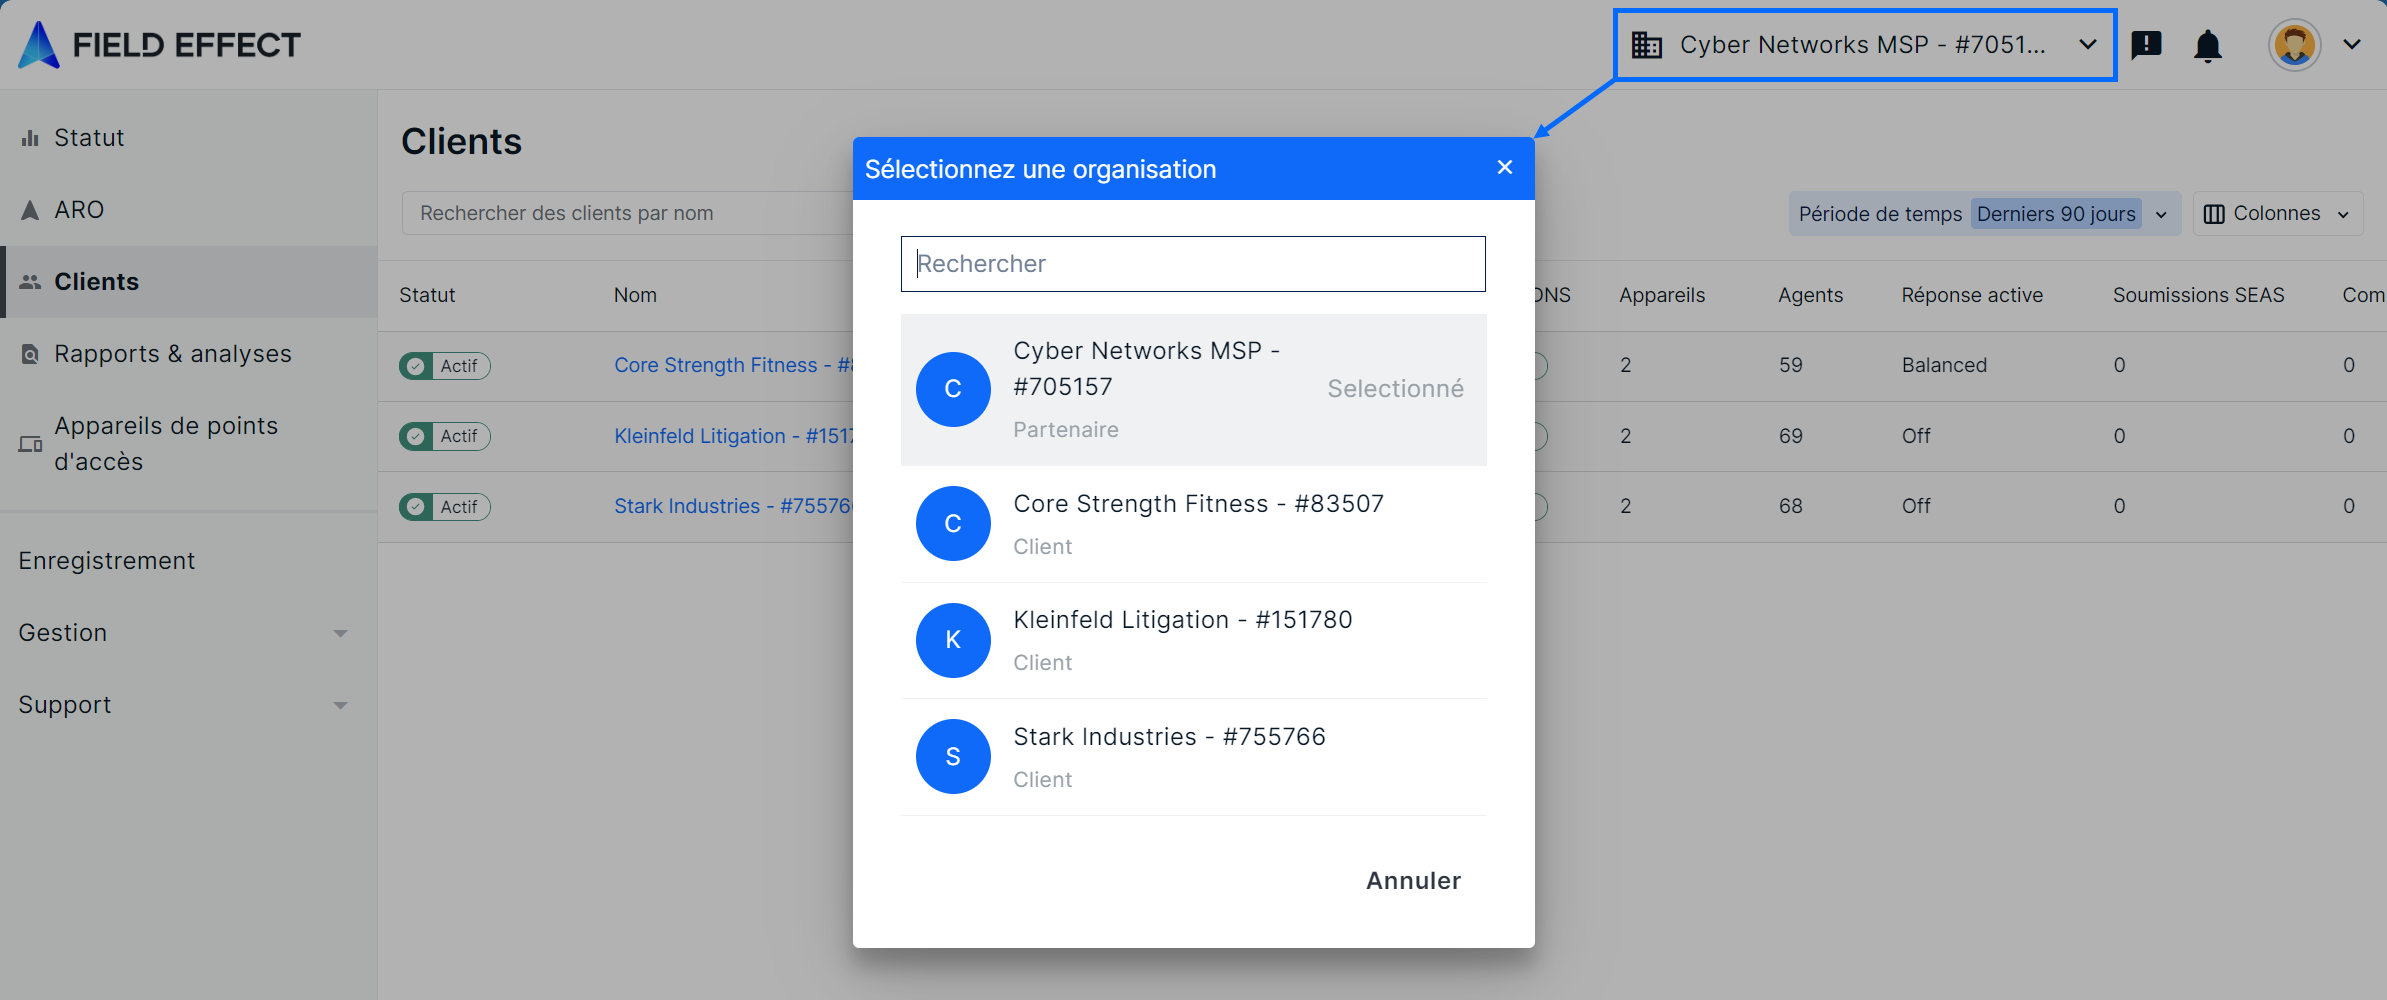Sort by the Statut column header
This screenshot has height=1000, width=2387.
click(x=427, y=295)
